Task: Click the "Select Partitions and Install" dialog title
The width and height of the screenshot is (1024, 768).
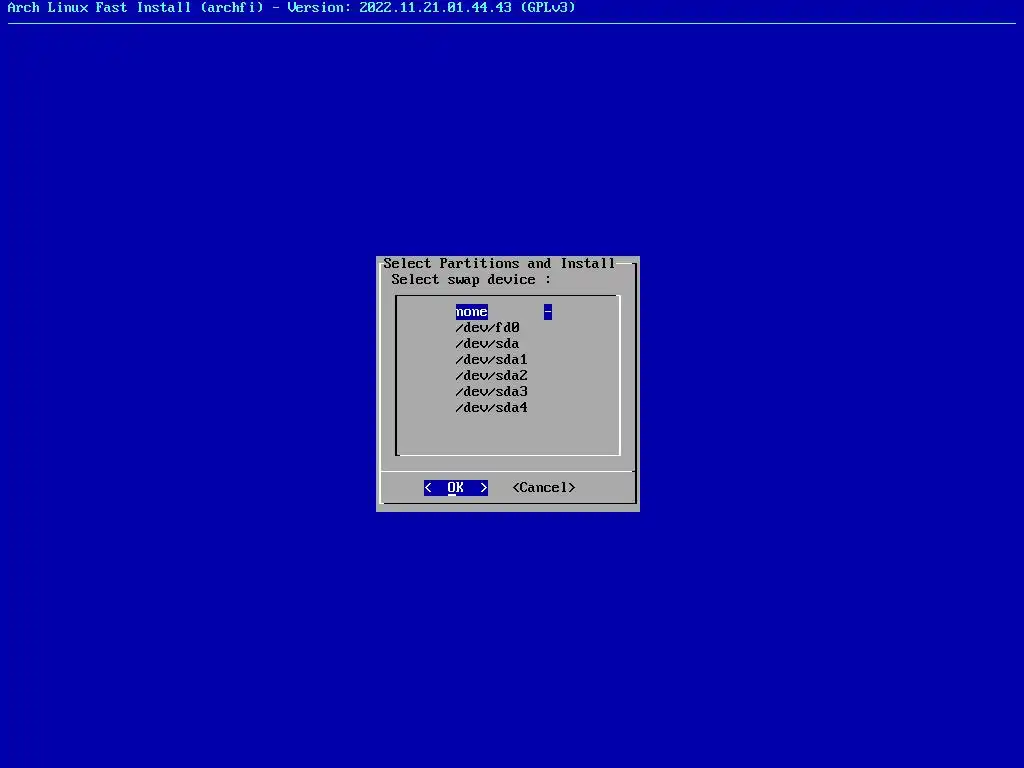Action: pyautogui.click(x=499, y=263)
